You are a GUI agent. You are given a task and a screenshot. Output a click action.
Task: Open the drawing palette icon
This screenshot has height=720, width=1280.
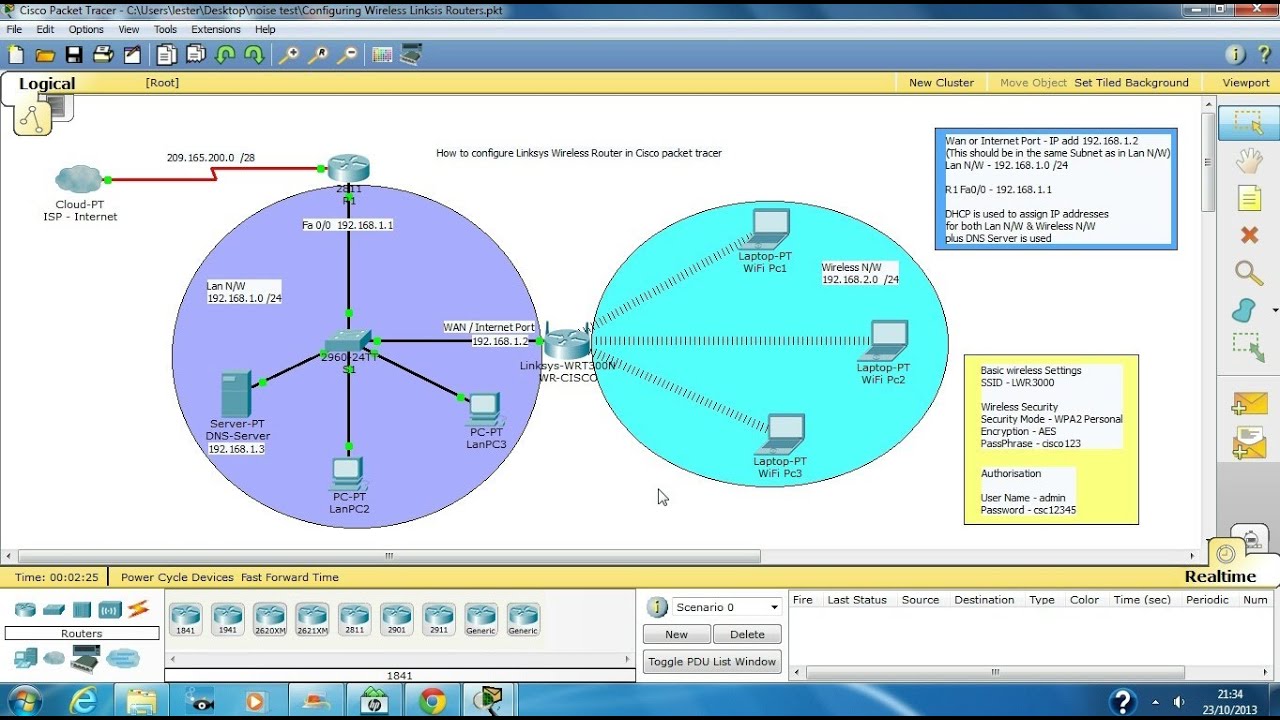(382, 55)
